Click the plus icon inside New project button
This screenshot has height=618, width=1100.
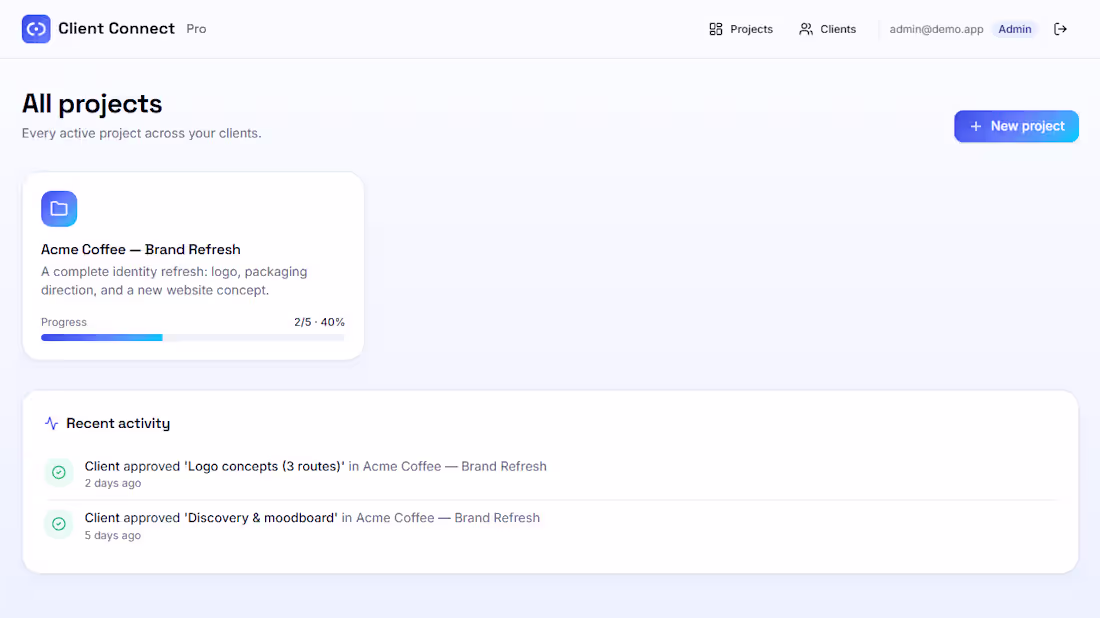coord(976,126)
